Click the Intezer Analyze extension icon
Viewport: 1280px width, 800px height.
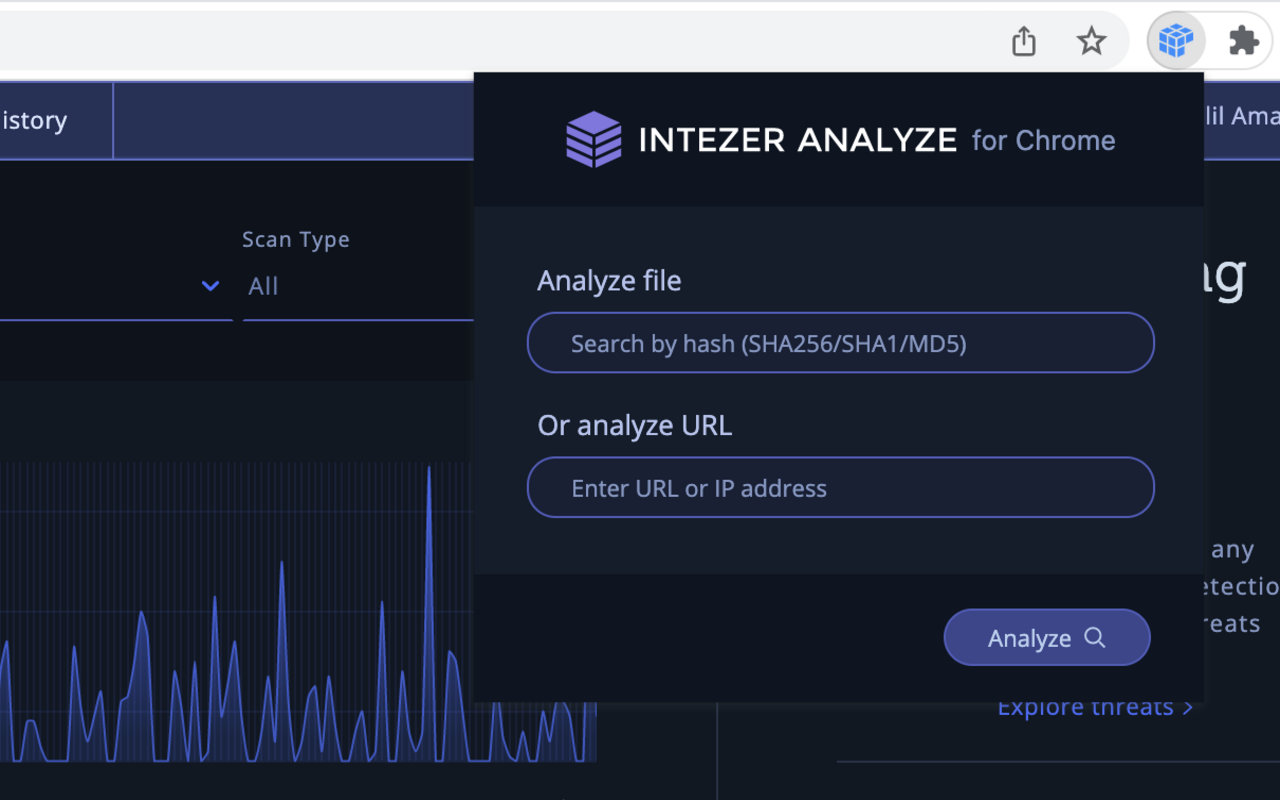pos(1176,41)
